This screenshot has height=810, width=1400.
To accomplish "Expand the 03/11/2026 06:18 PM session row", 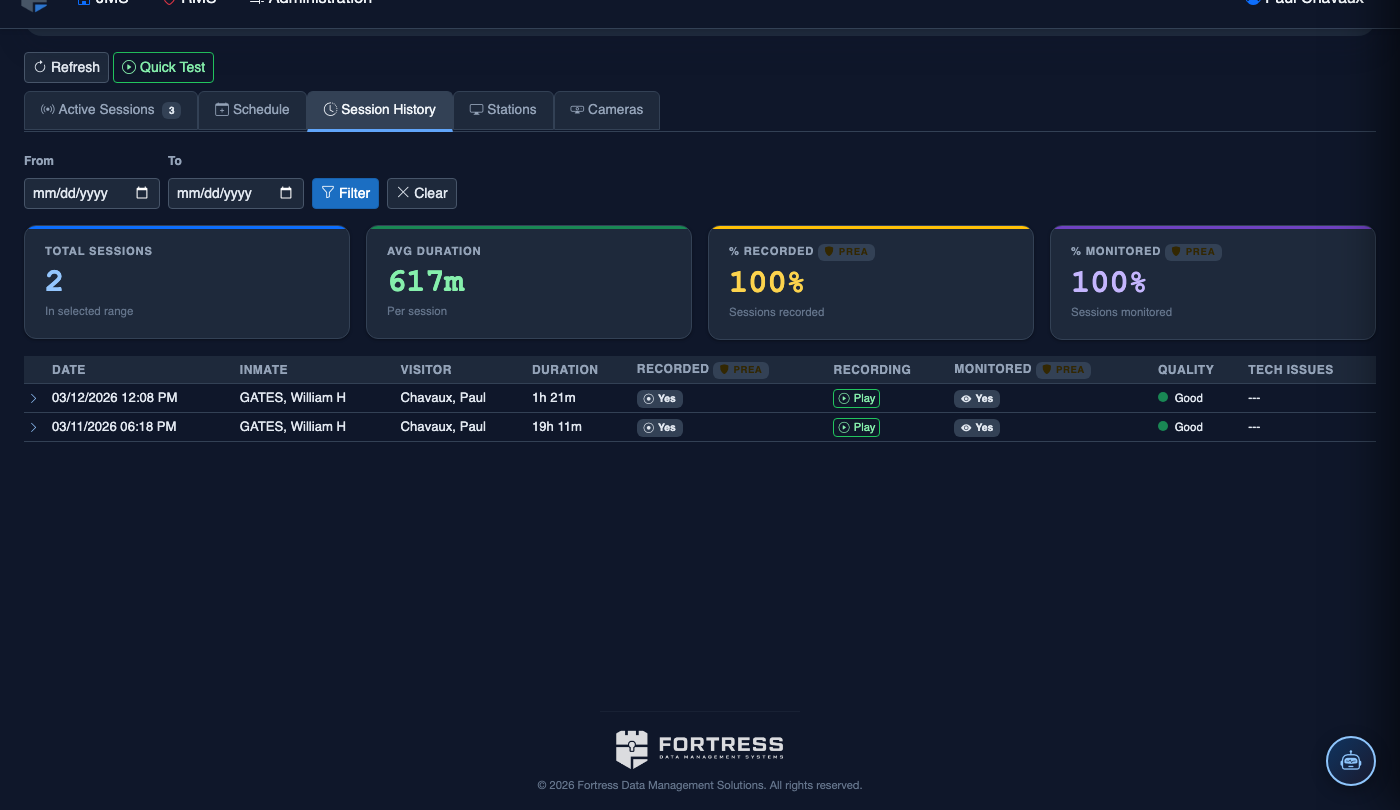I will click(33, 427).
